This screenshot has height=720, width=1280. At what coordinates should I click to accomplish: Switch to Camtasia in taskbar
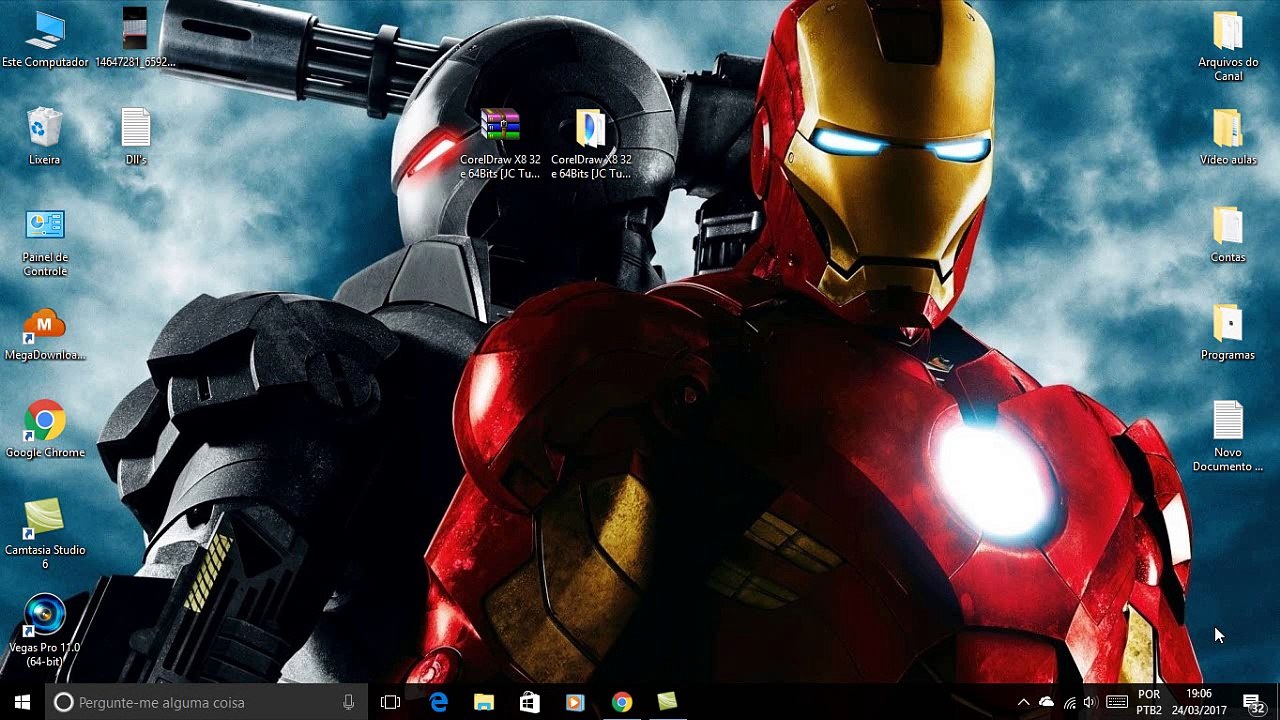point(667,702)
